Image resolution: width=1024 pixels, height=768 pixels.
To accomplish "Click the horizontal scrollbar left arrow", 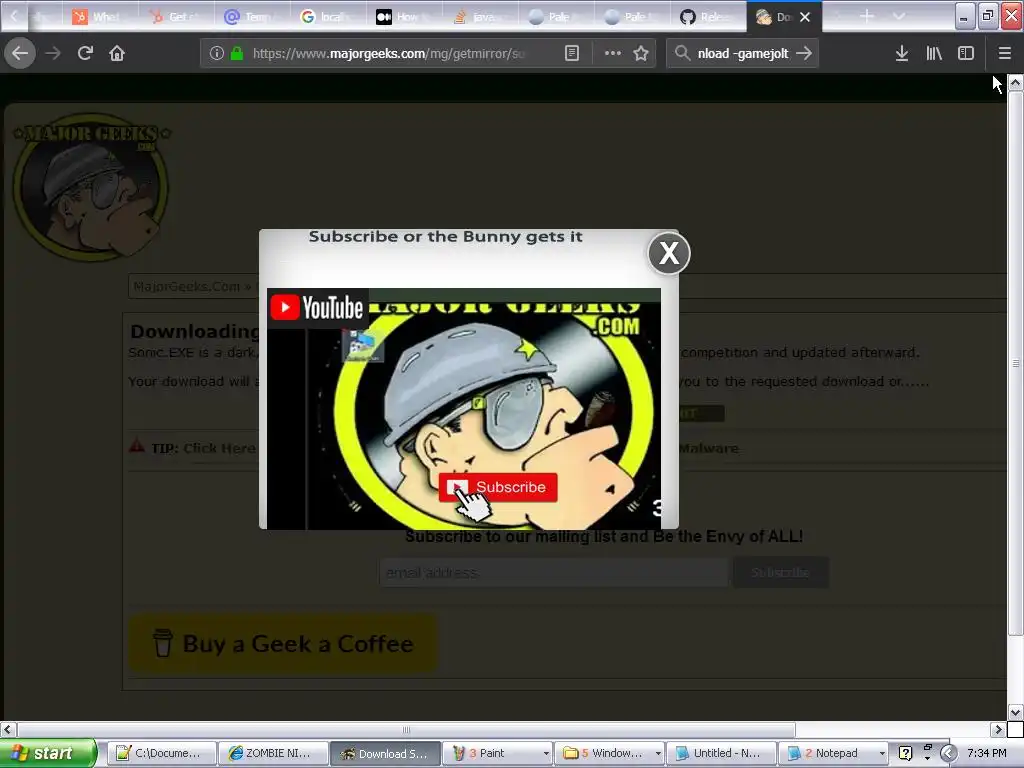I will tap(8, 729).
